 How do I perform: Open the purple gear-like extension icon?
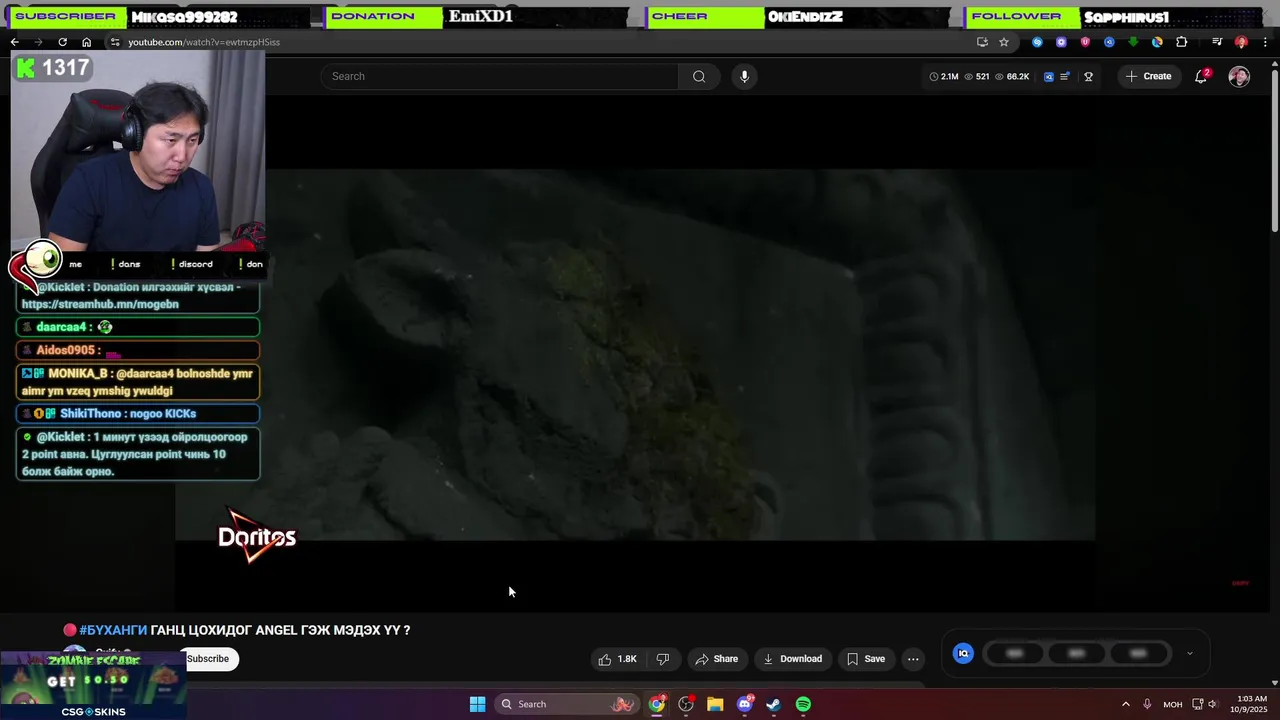coord(1061,42)
